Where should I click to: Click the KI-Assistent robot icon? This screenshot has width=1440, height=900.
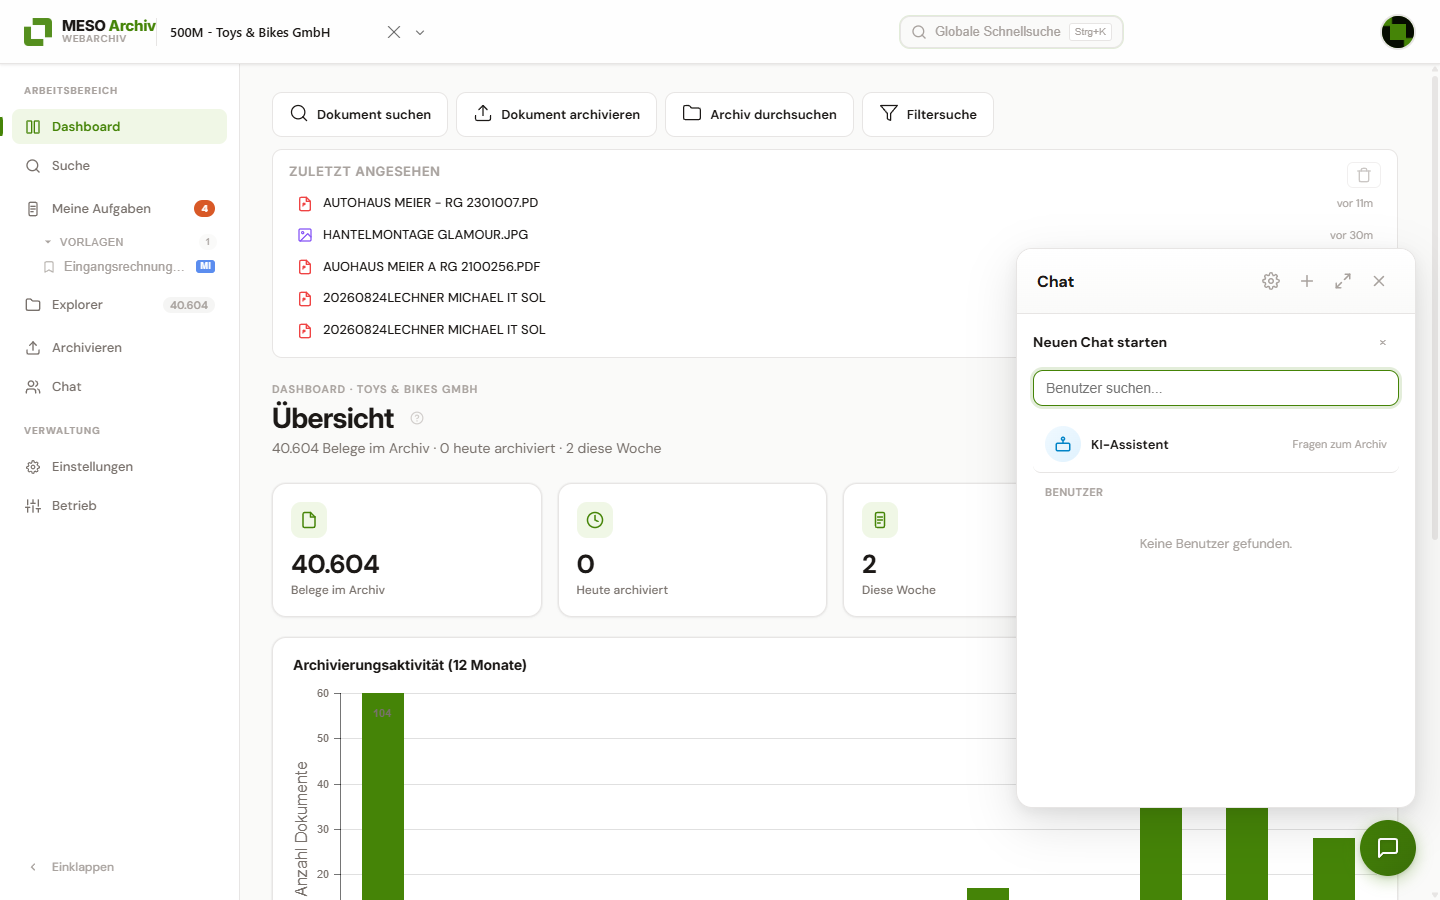point(1063,445)
